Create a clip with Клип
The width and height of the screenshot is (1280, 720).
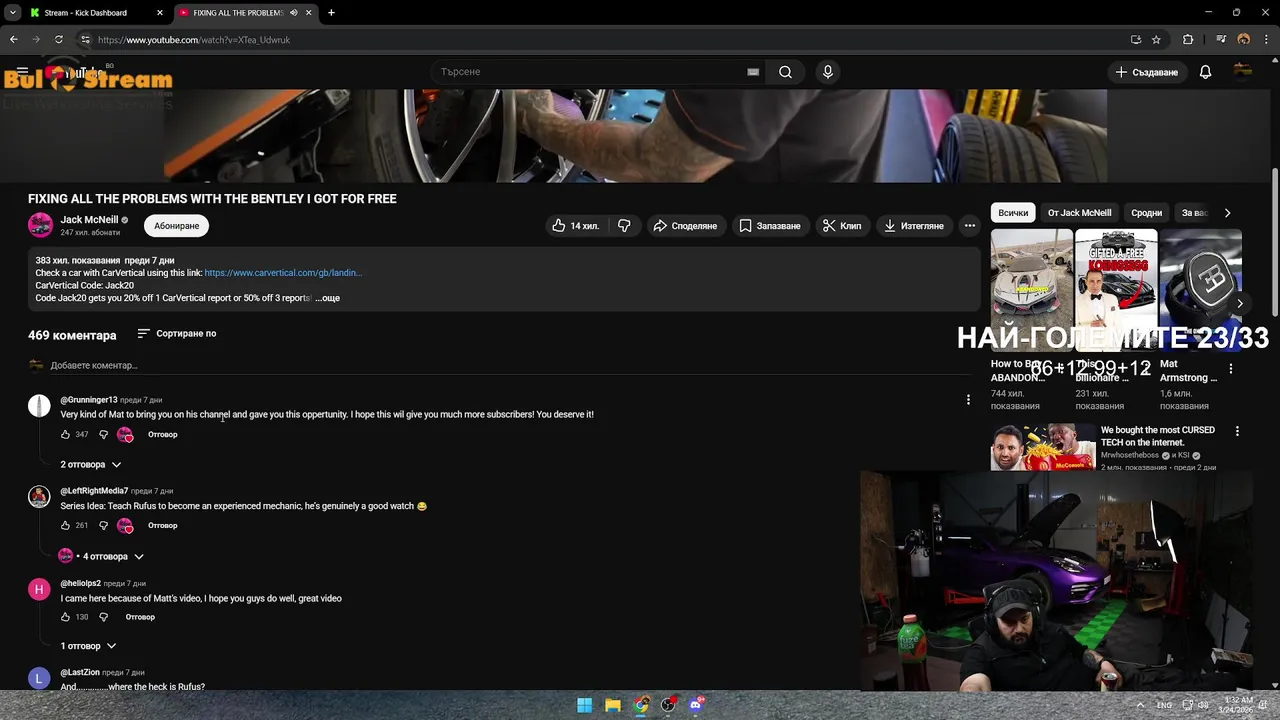pos(842,226)
